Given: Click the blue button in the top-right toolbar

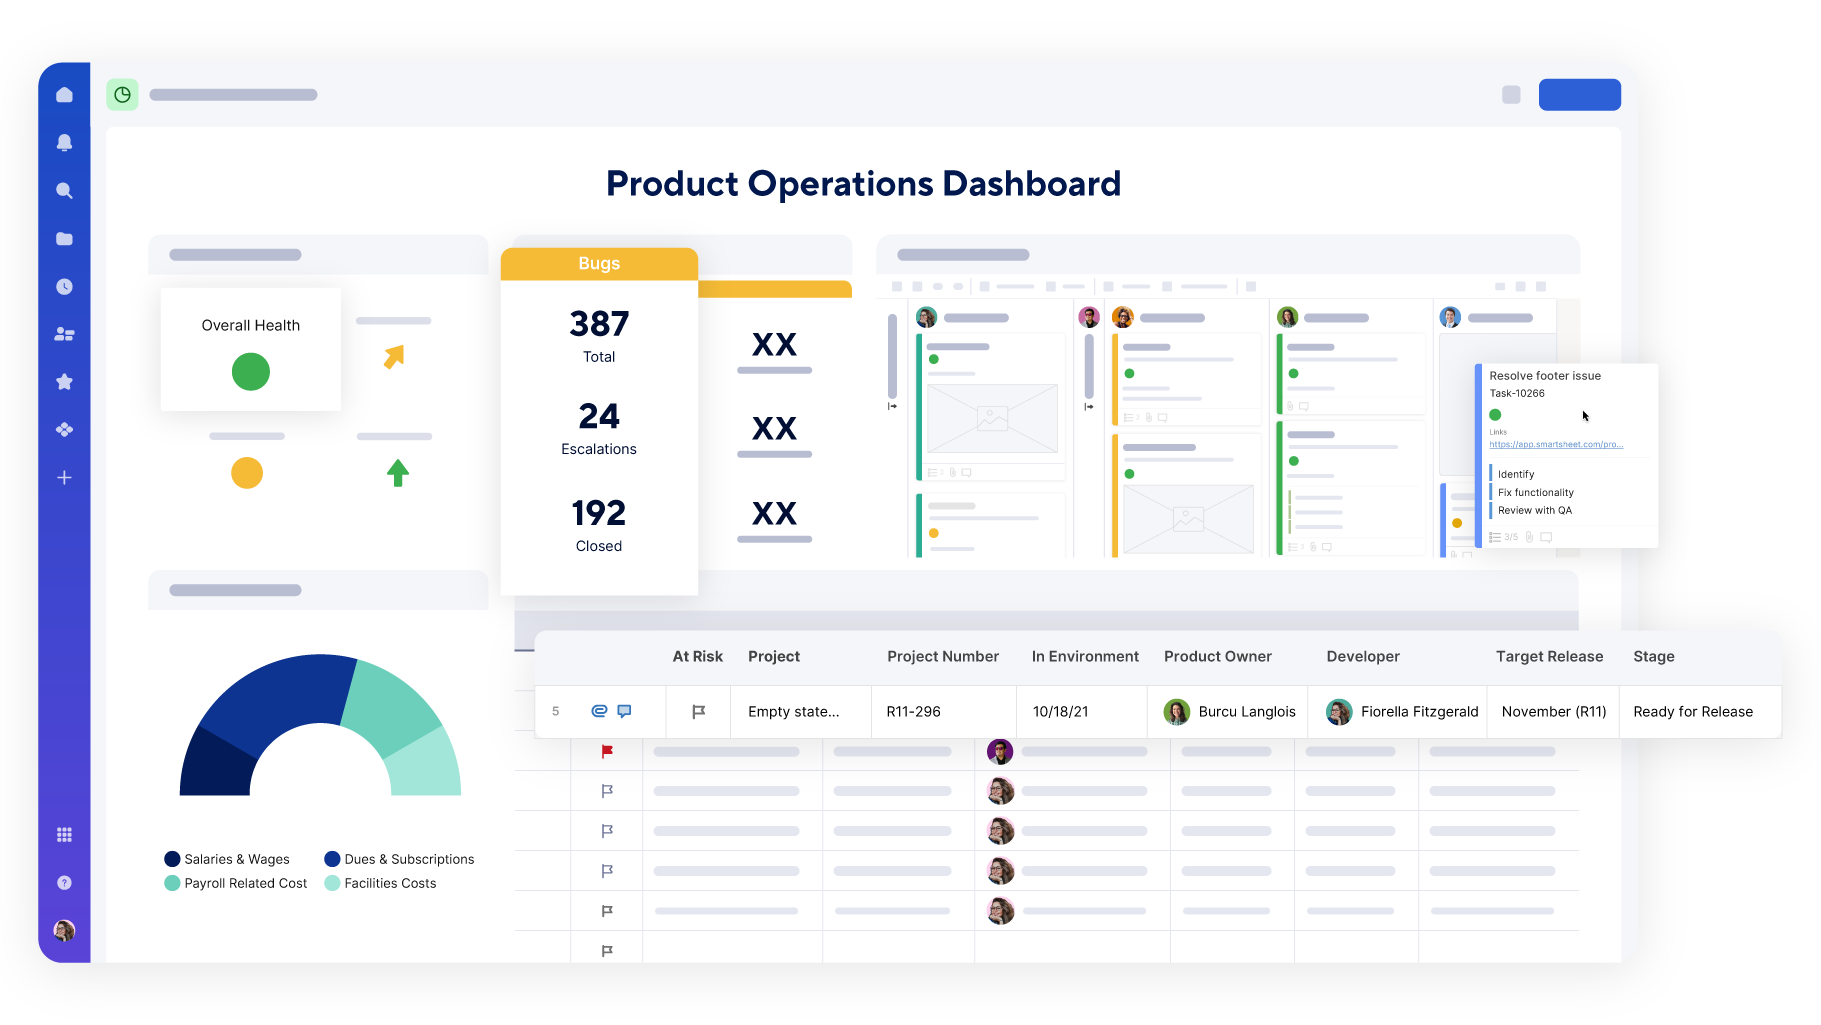Looking at the screenshot, I should 1579,94.
